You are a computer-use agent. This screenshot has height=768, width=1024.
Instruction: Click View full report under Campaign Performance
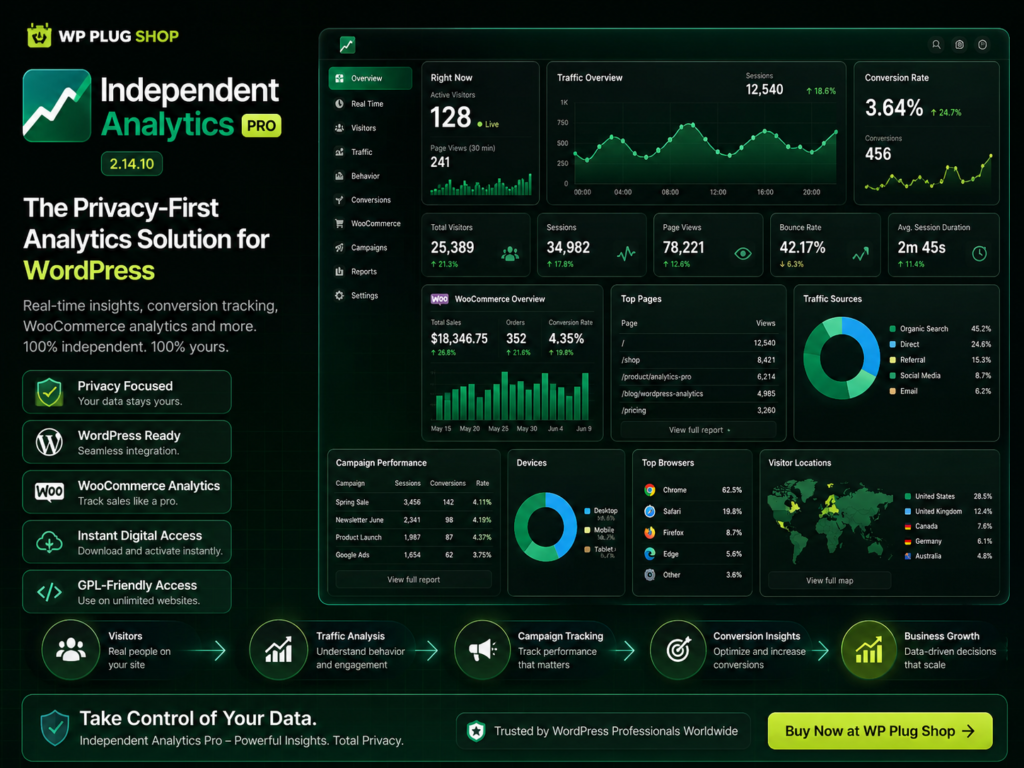413,579
